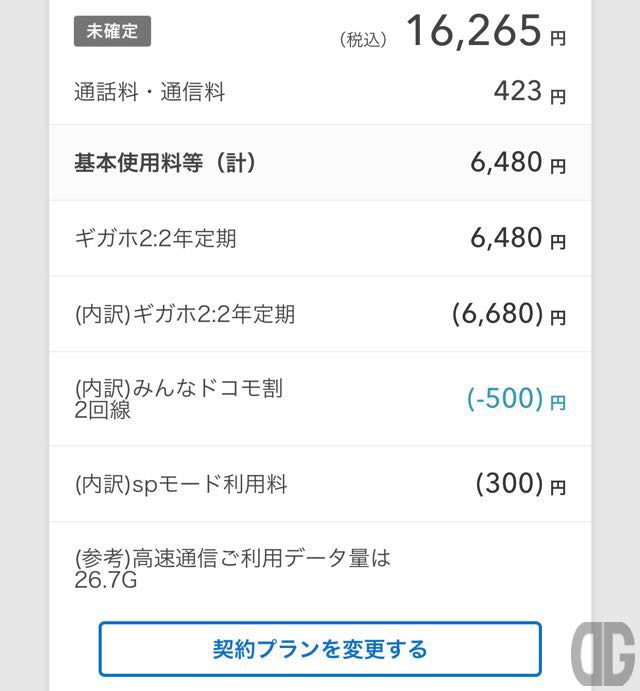Viewport: 640px width, 691px height.
Task: Select the 基本使用料等(計) header row
Action: tap(320, 163)
